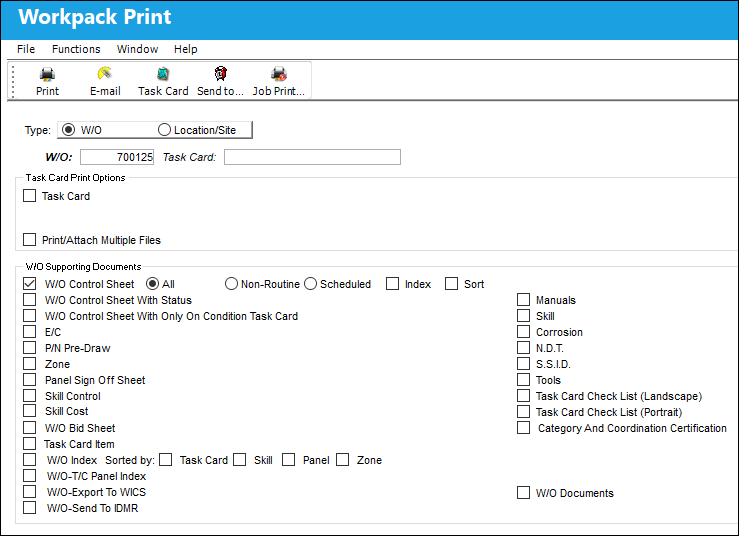Check Sorted by Panel checkbox
739x536 pixels.
click(288, 460)
